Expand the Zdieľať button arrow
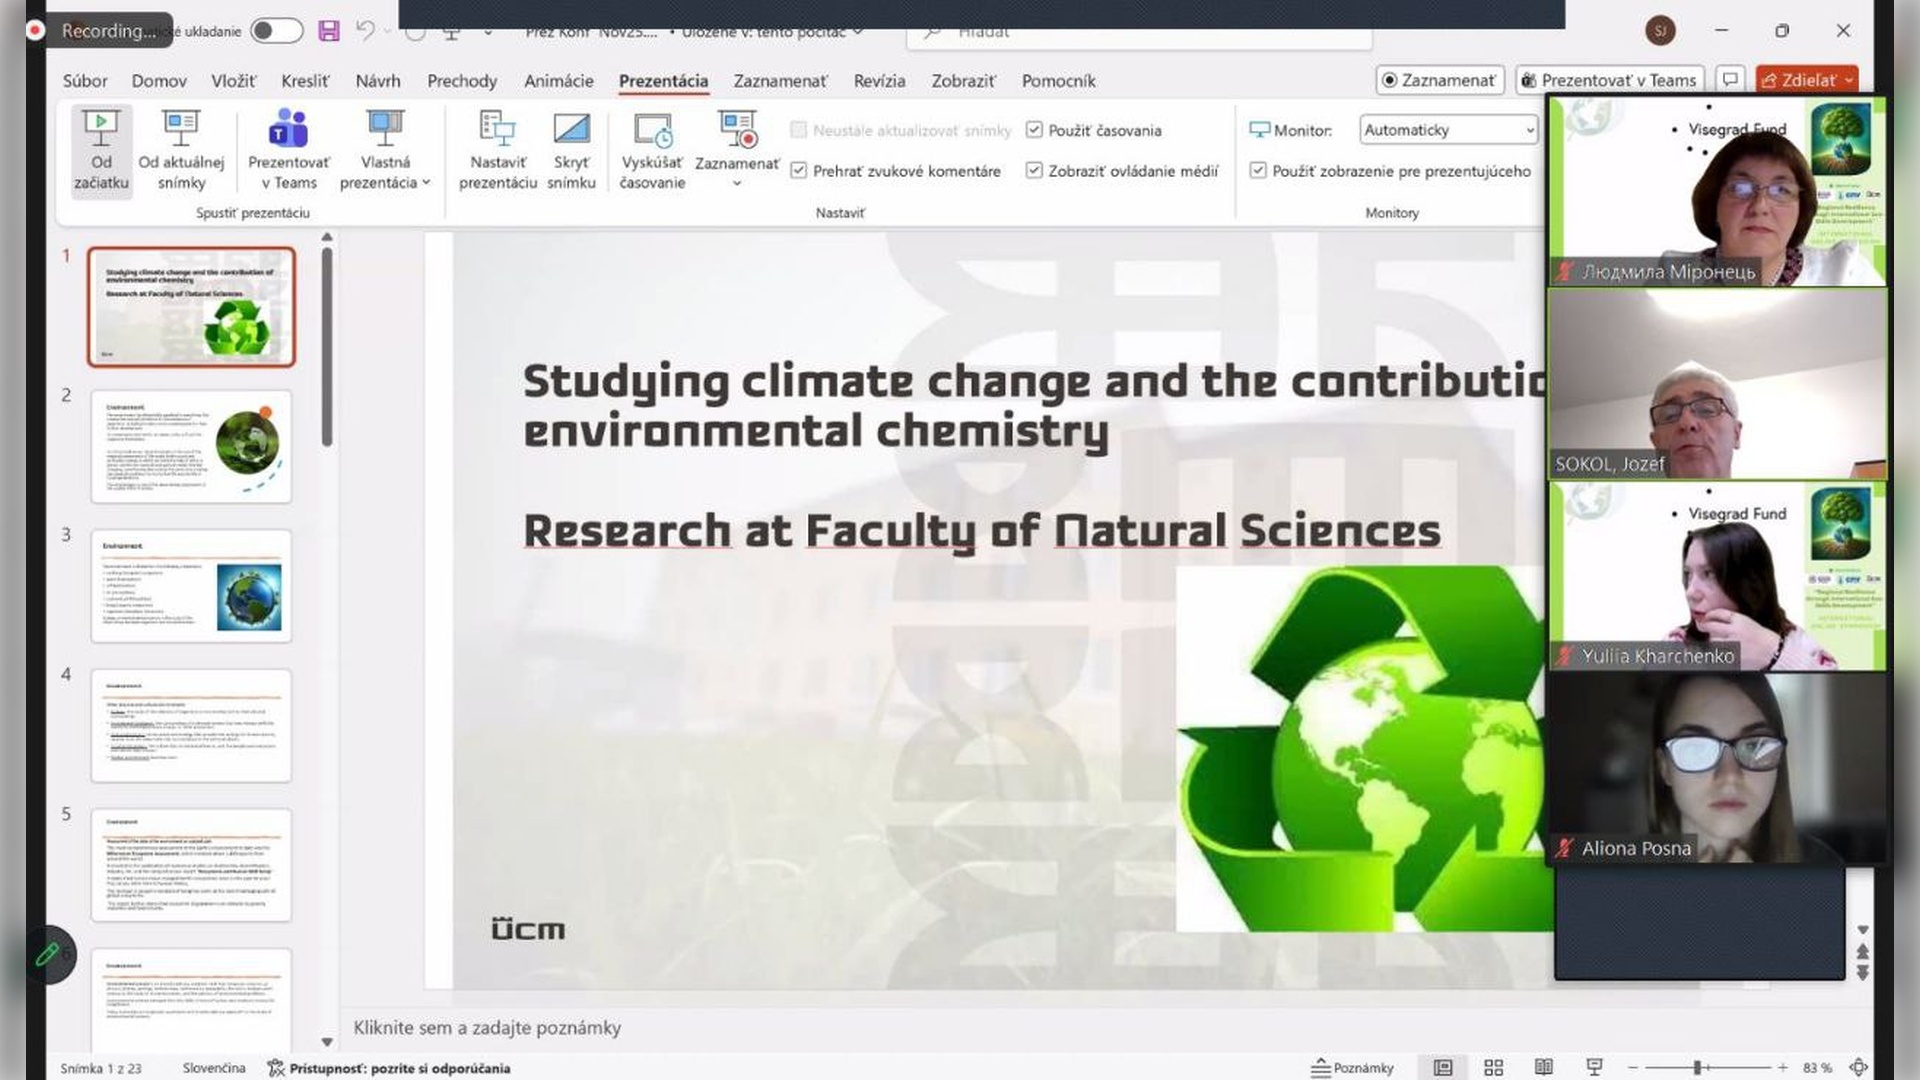Screen dimensions: 1920x1080 click(x=1849, y=80)
